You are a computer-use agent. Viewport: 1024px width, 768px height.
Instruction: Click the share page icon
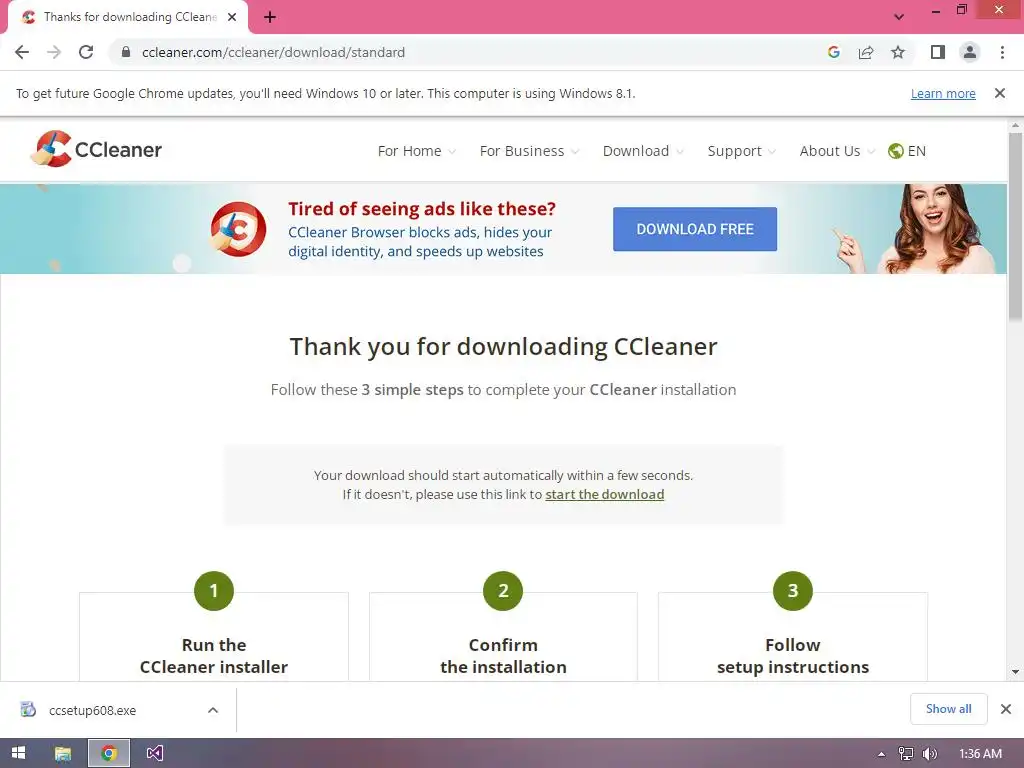(866, 52)
